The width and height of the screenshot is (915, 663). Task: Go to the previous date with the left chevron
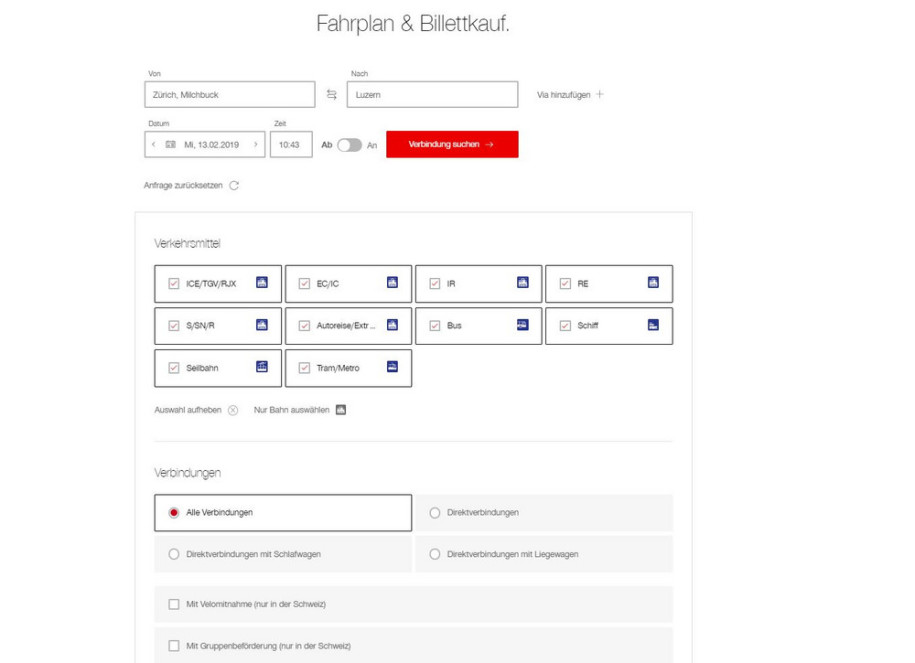click(153, 144)
